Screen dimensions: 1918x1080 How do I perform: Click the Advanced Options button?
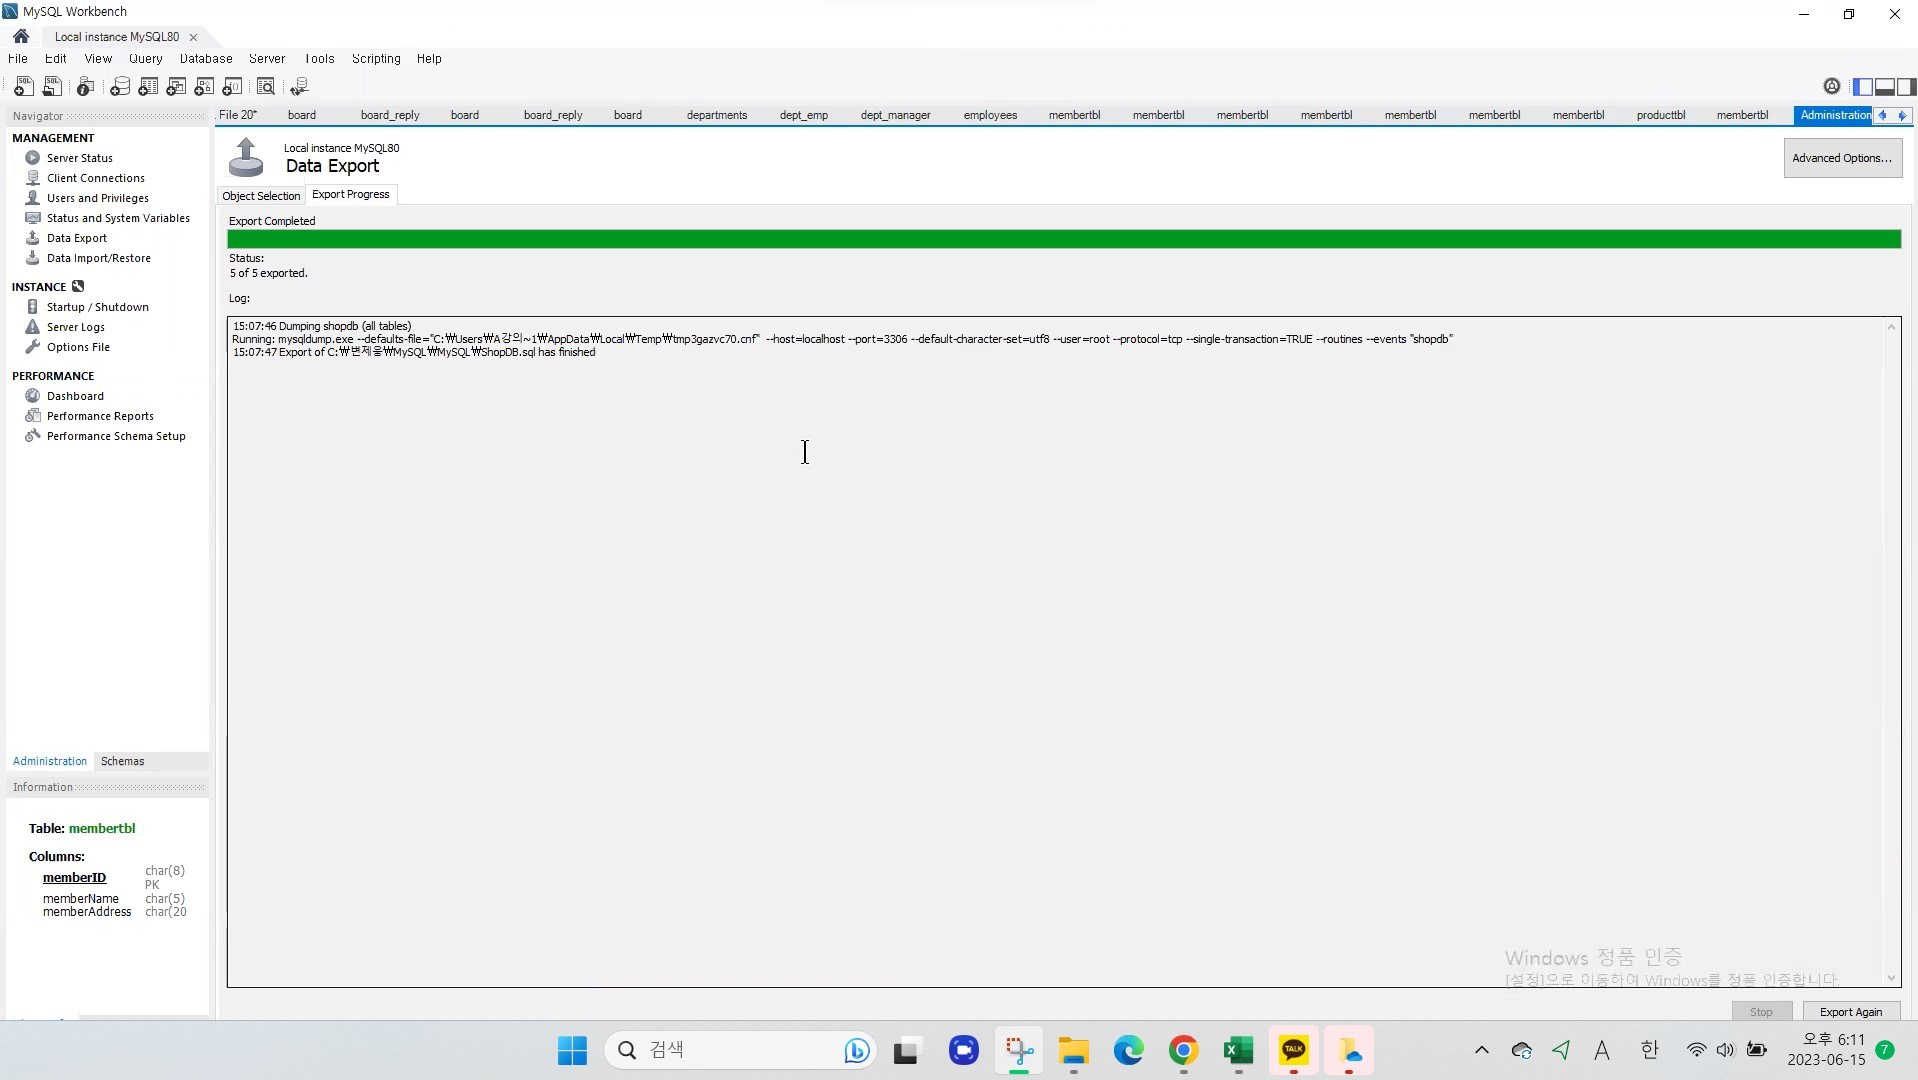click(x=1842, y=158)
